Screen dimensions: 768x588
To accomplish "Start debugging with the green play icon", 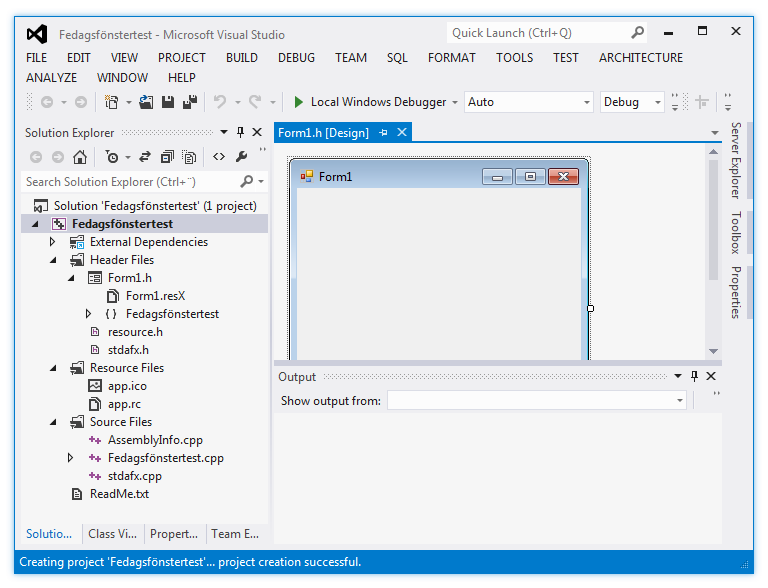I will point(298,102).
